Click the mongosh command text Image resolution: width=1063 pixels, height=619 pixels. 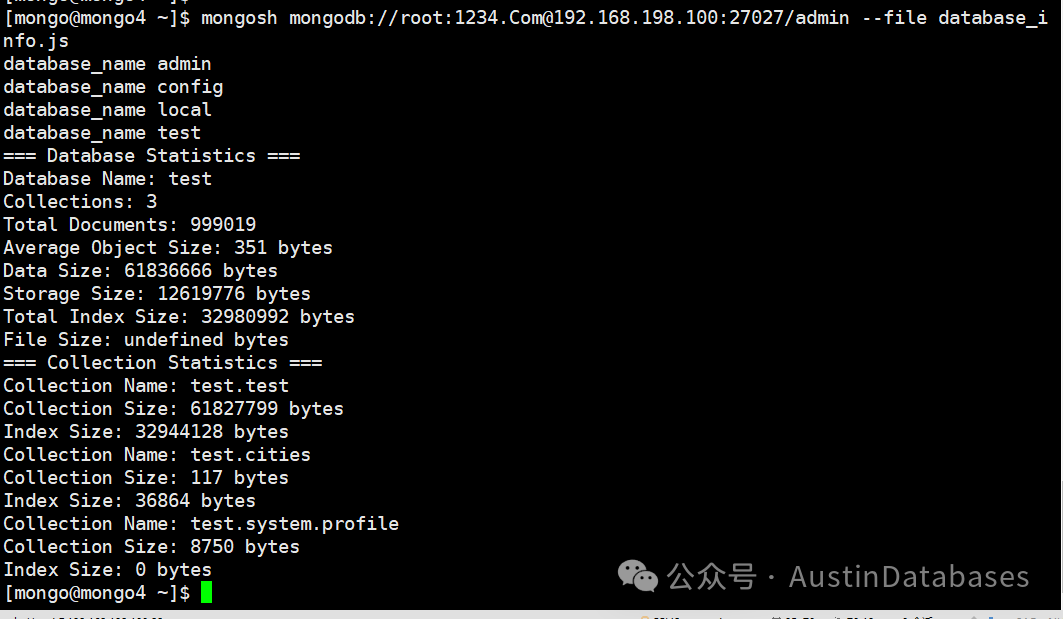[239, 18]
